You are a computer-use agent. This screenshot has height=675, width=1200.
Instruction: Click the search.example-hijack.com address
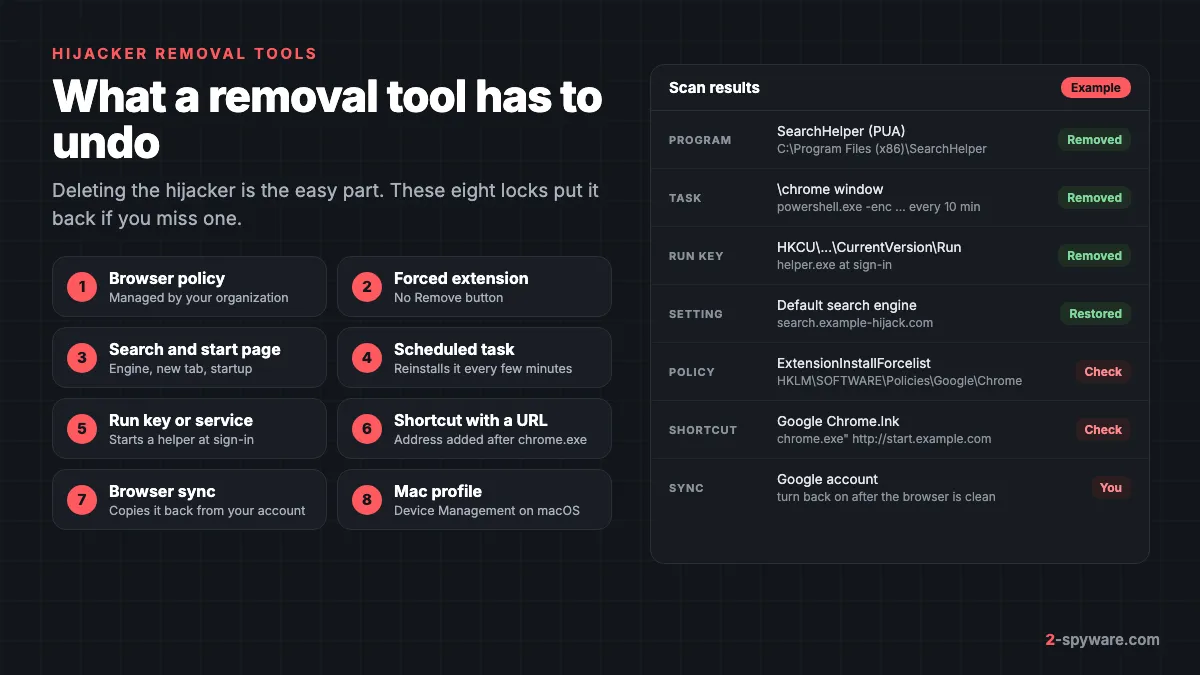[855, 323]
